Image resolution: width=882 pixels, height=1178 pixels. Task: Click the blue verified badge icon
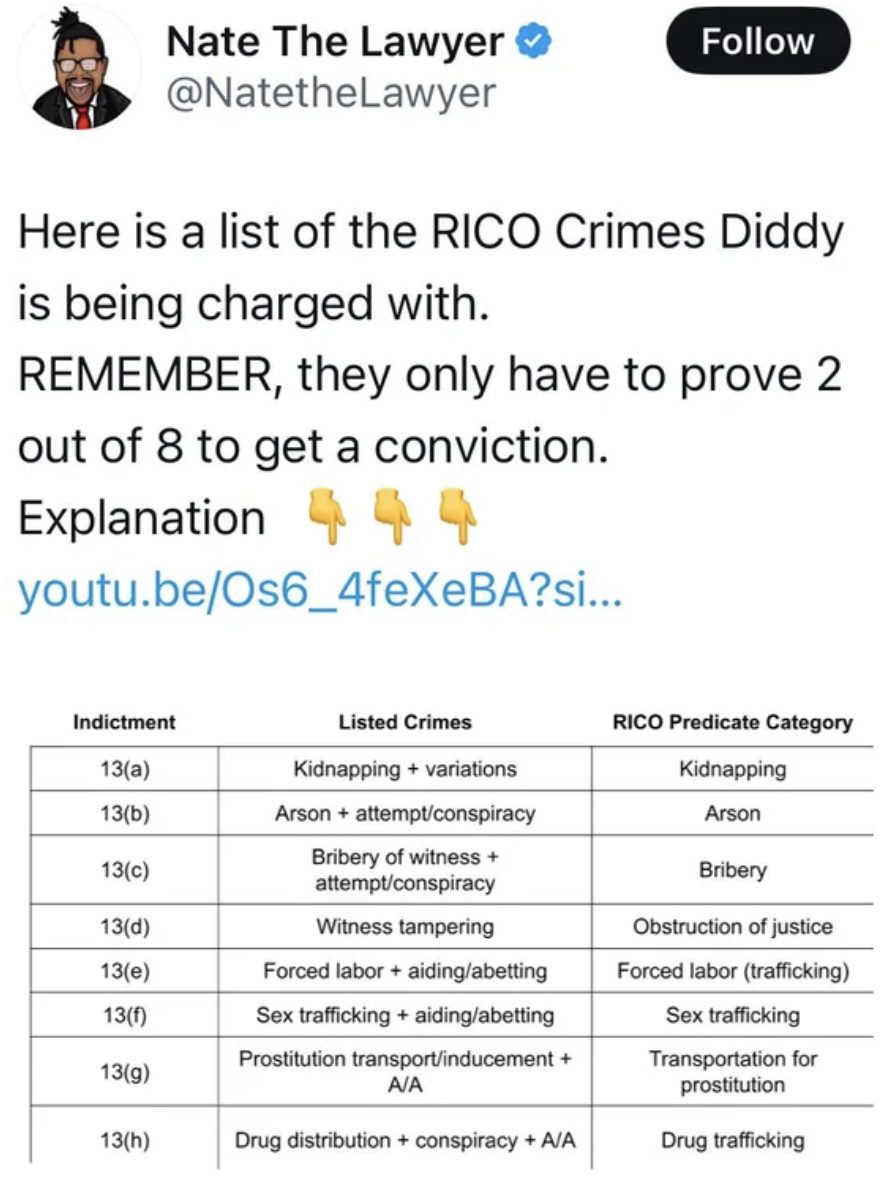(x=534, y=40)
